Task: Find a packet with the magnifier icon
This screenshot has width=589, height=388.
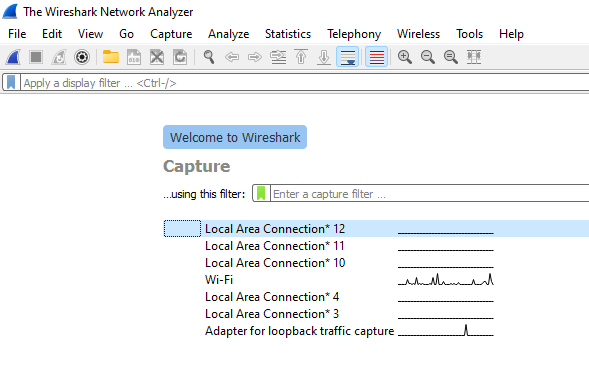Action: tap(209, 57)
